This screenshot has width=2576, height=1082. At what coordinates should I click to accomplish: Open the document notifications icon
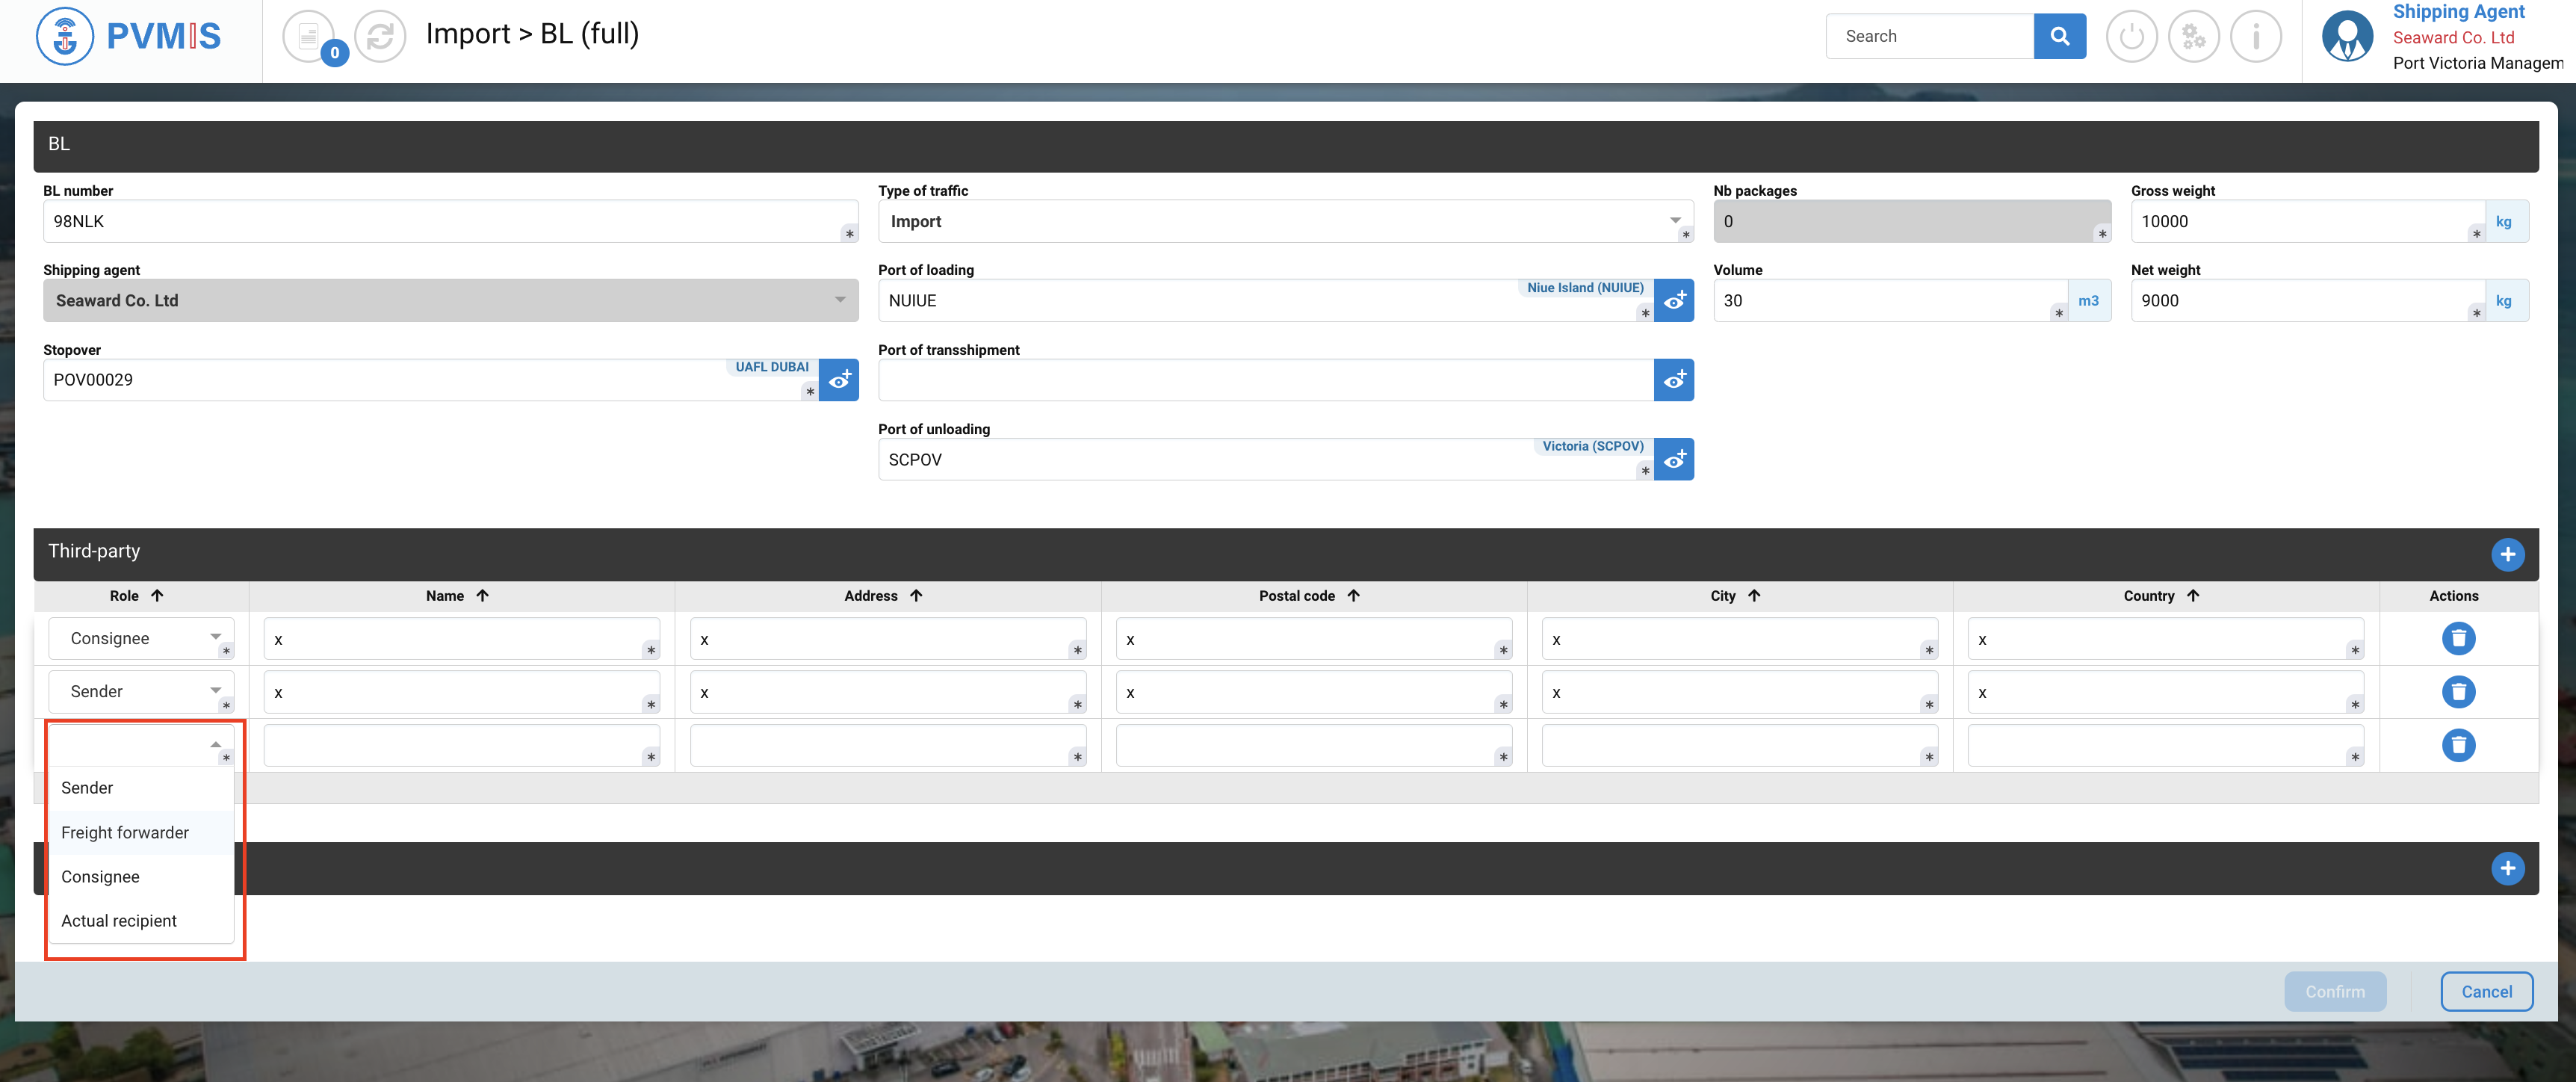tap(309, 37)
